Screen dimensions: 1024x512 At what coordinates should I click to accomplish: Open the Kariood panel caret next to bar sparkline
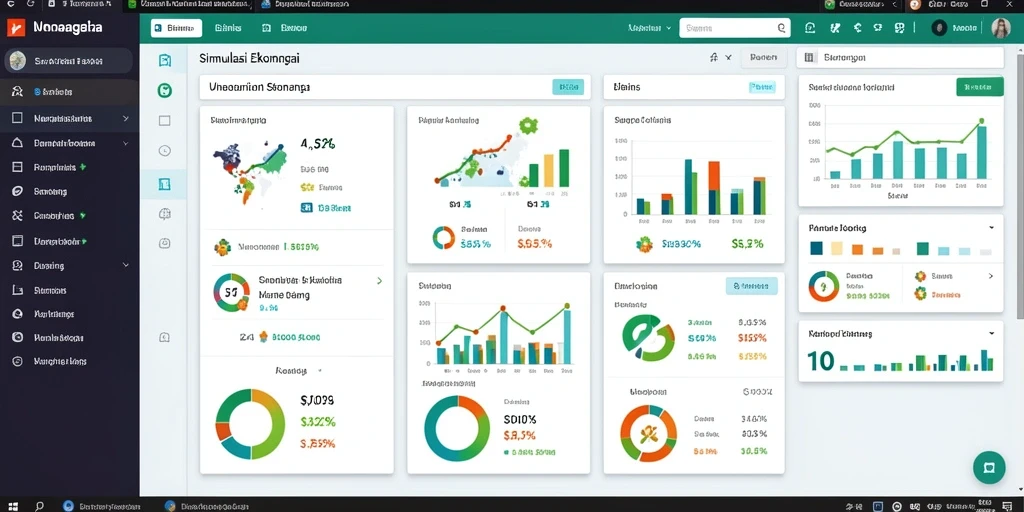991,334
